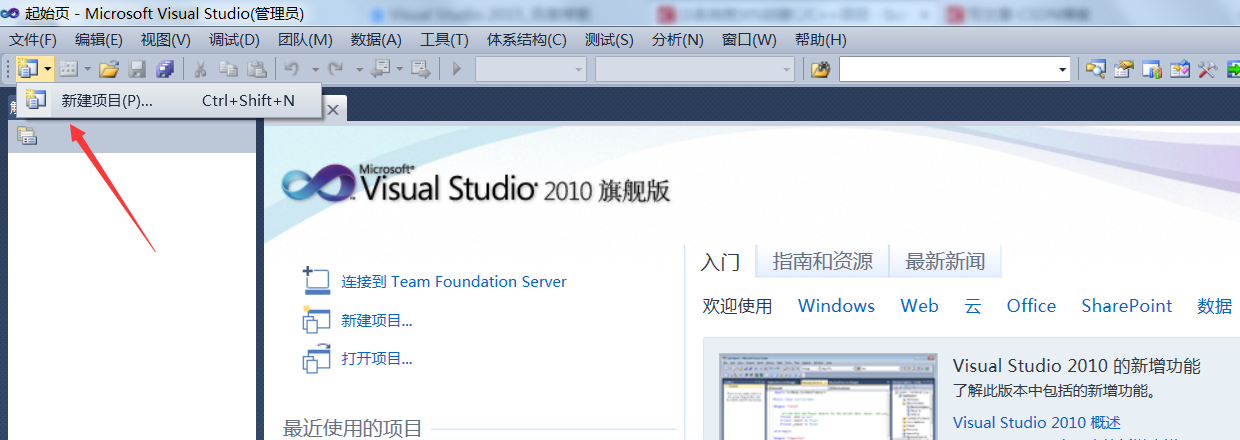Screen dimensions: 1240x440
Task: Click the 最近使用的项目 heading
Action: tap(353, 428)
